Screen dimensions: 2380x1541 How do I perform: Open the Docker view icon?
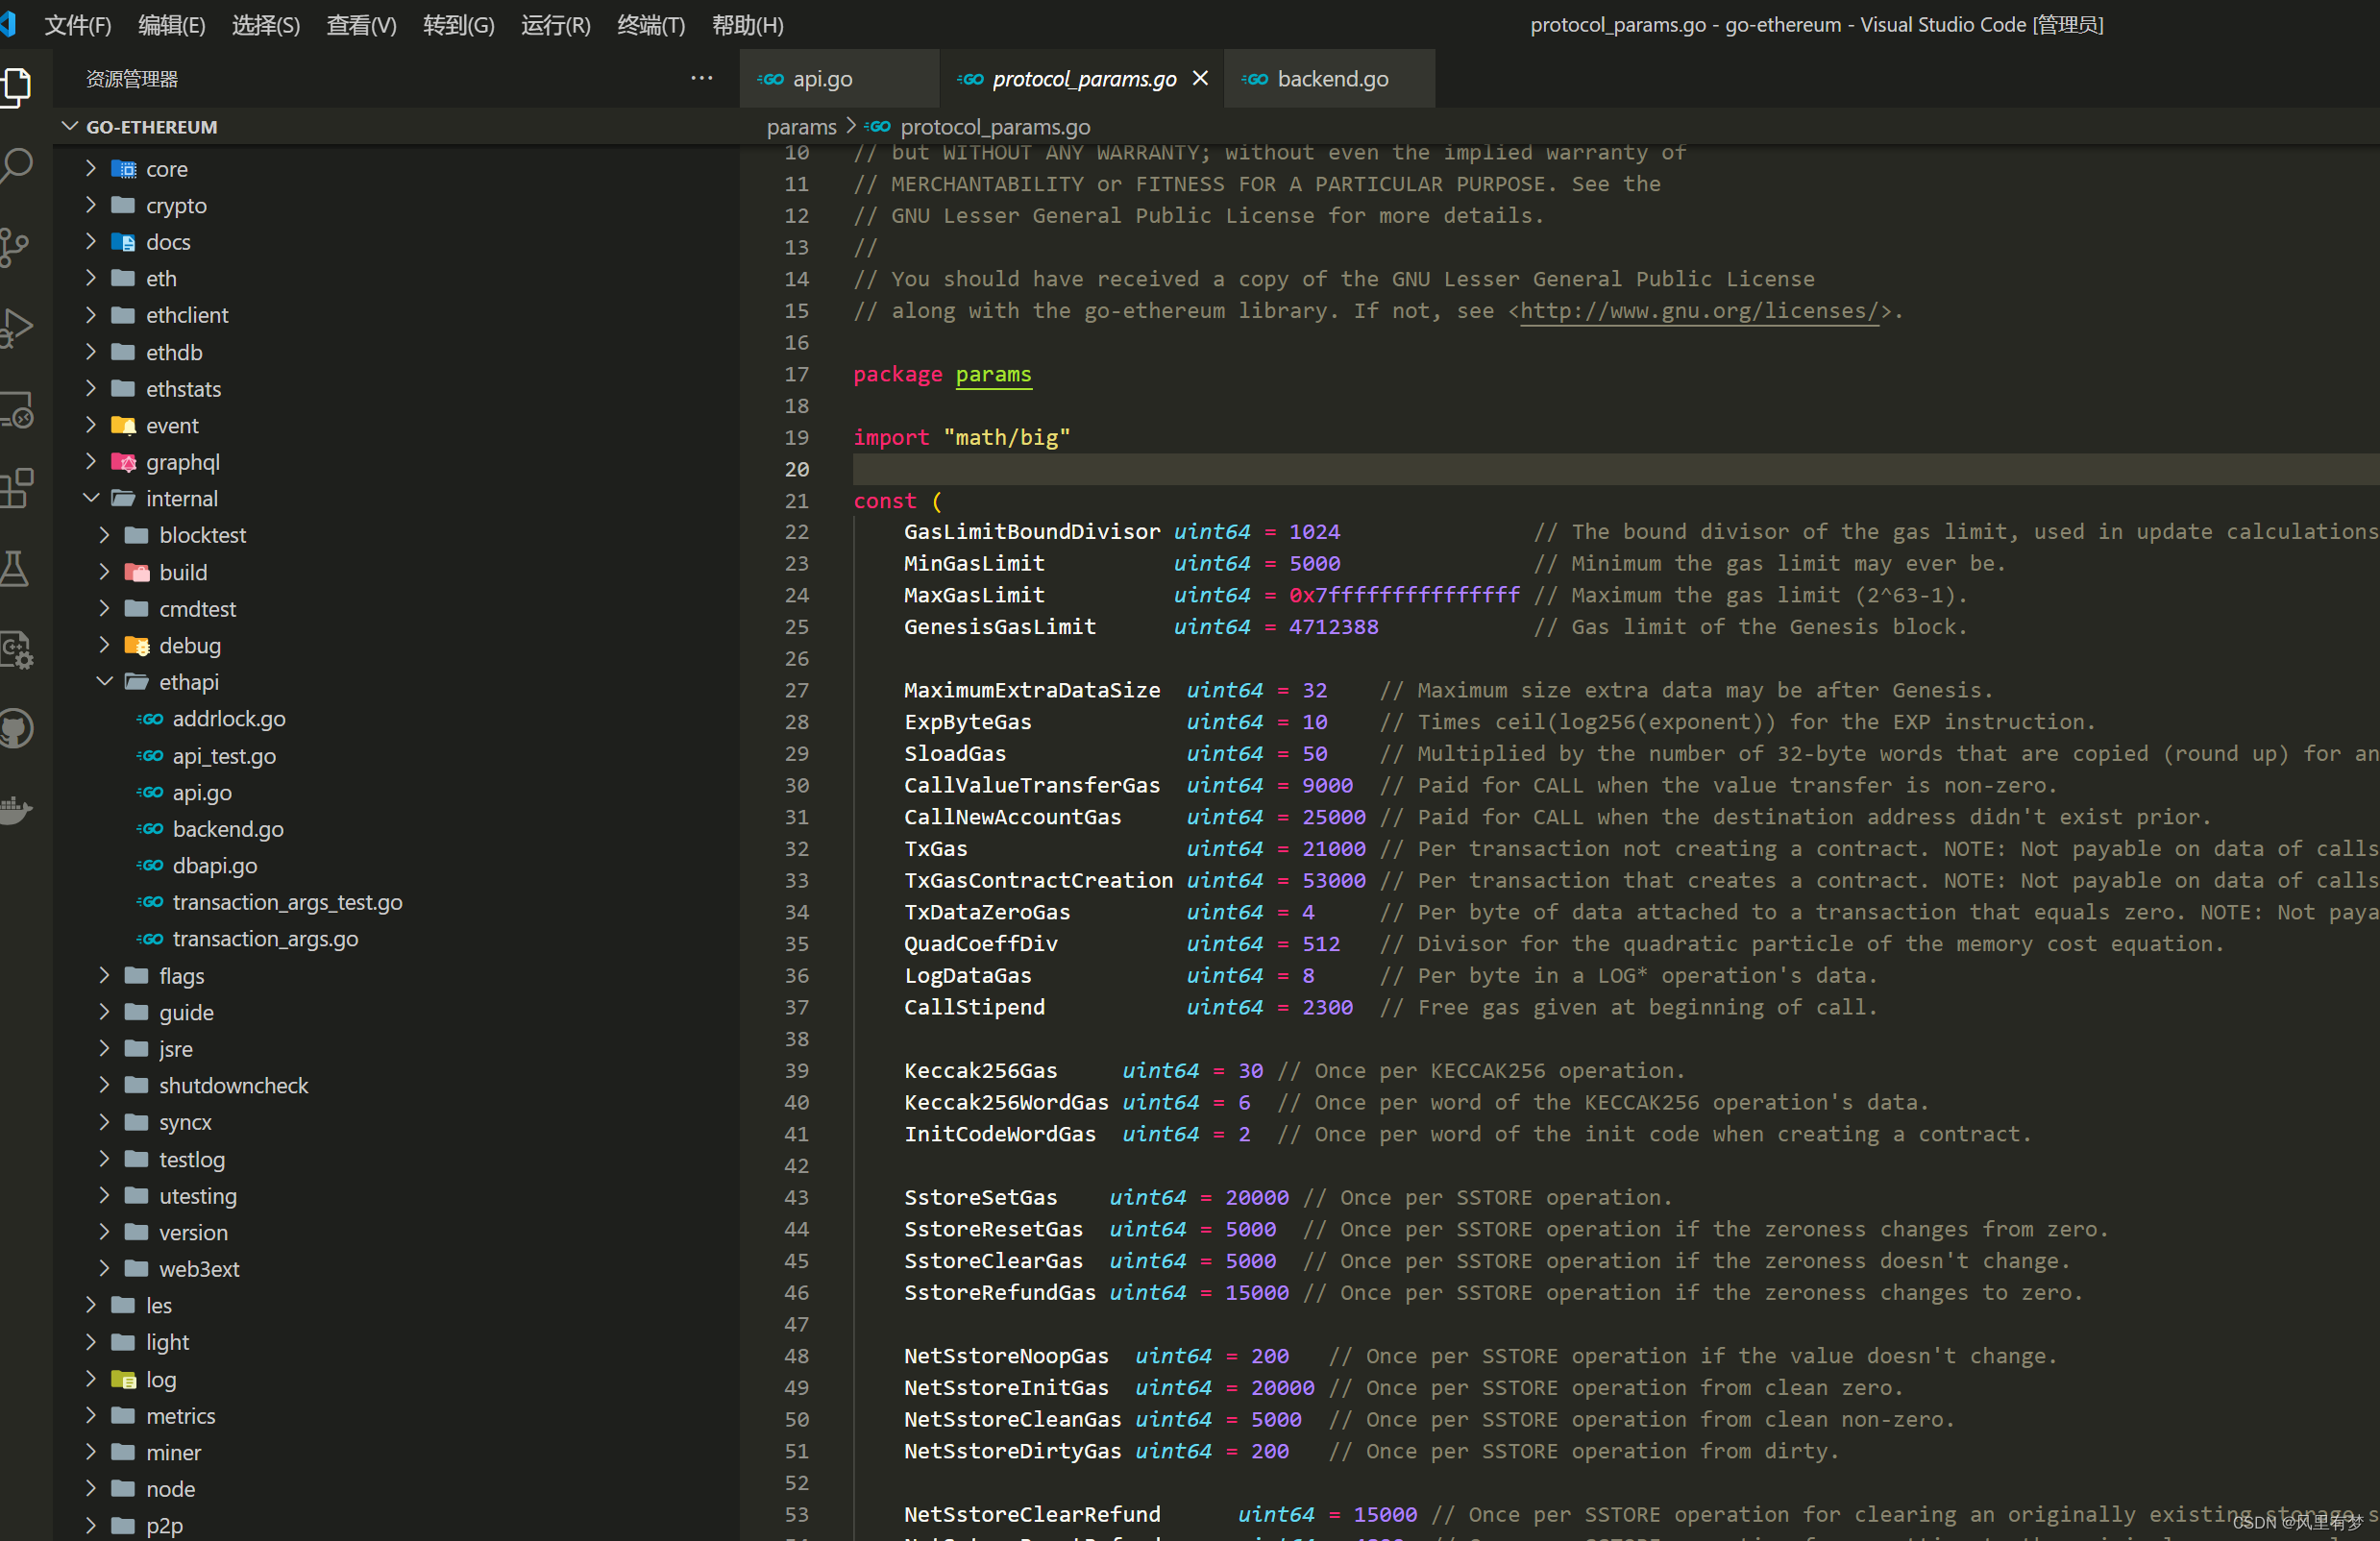(16, 809)
